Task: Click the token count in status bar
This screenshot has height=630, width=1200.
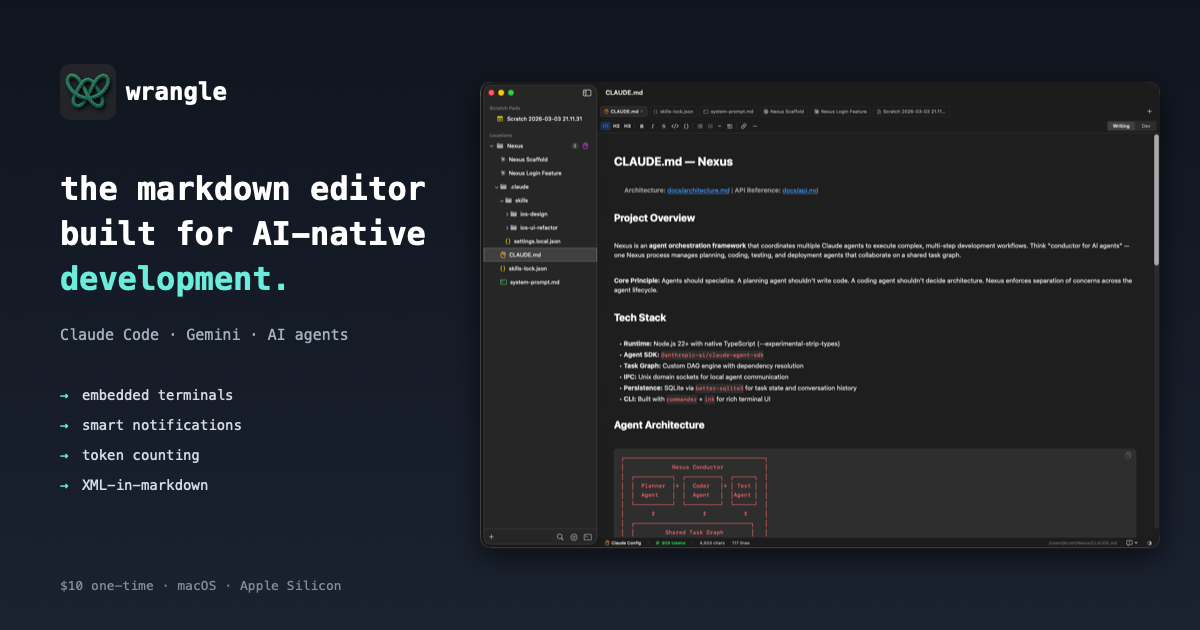Action: 671,543
